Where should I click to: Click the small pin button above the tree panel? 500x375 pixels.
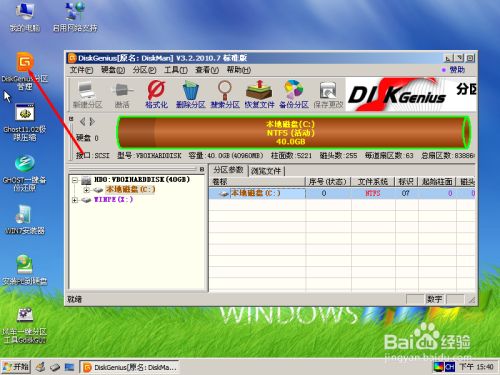tap(202, 169)
